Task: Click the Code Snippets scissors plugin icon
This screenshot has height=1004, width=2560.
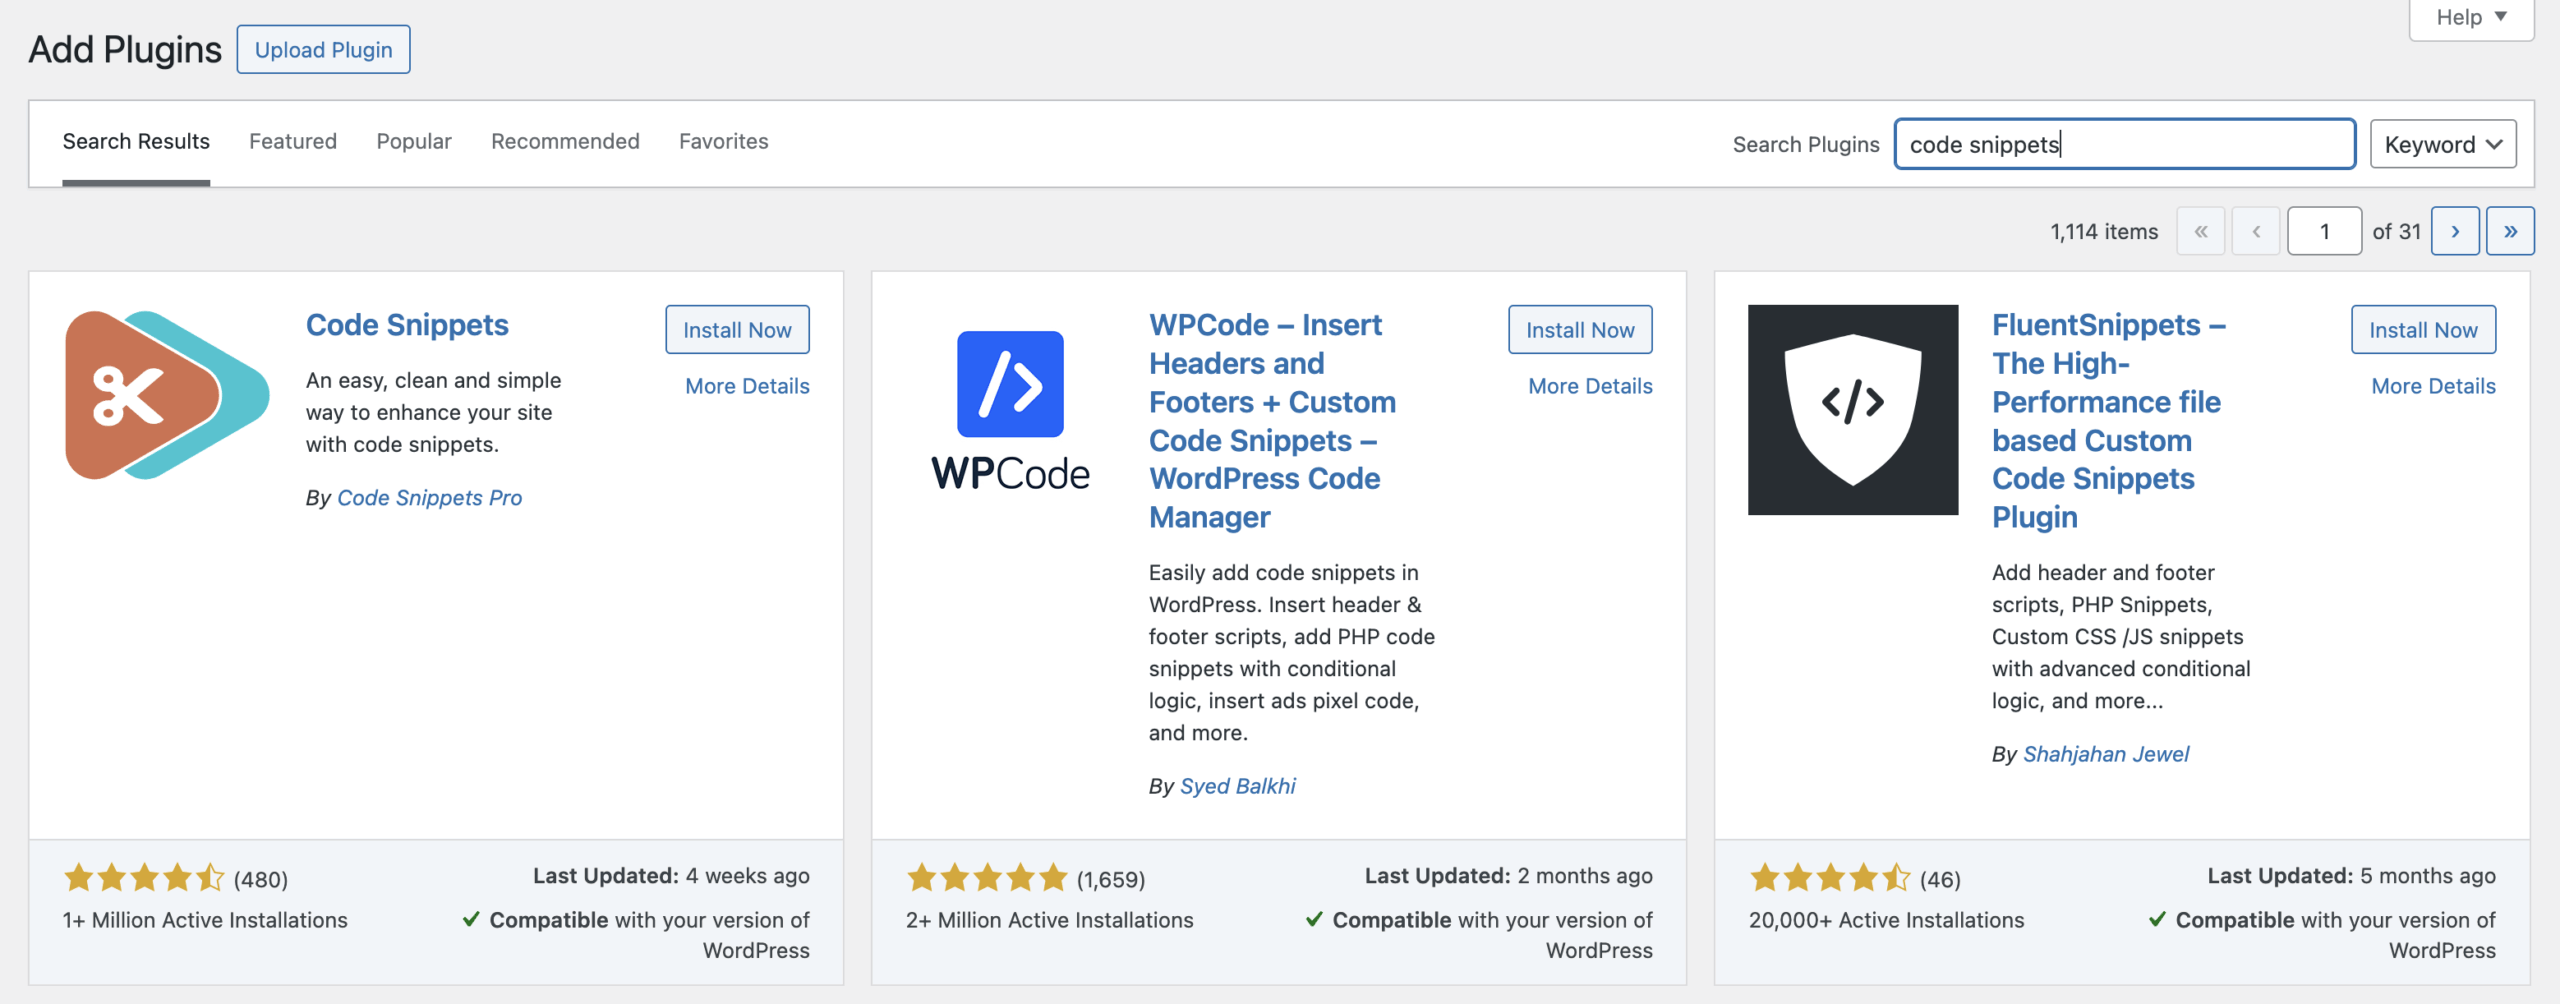Action: [x=167, y=395]
